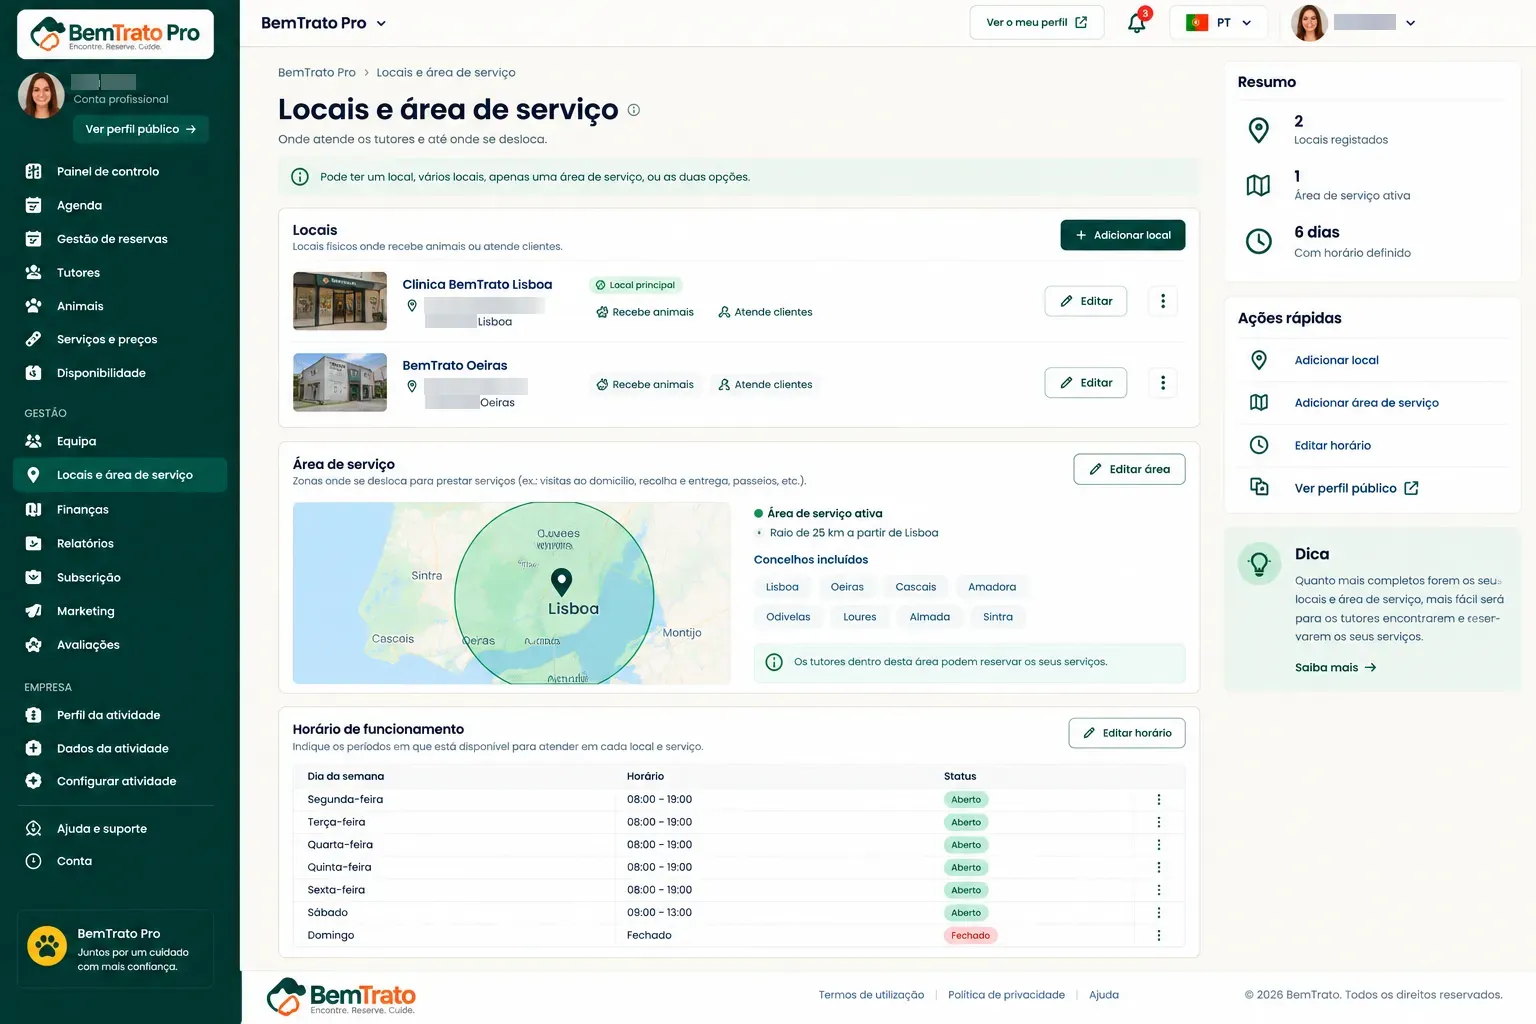This screenshot has height=1024, width=1536.
Task: Open row options for Sexta-feira
Action: tap(1159, 890)
